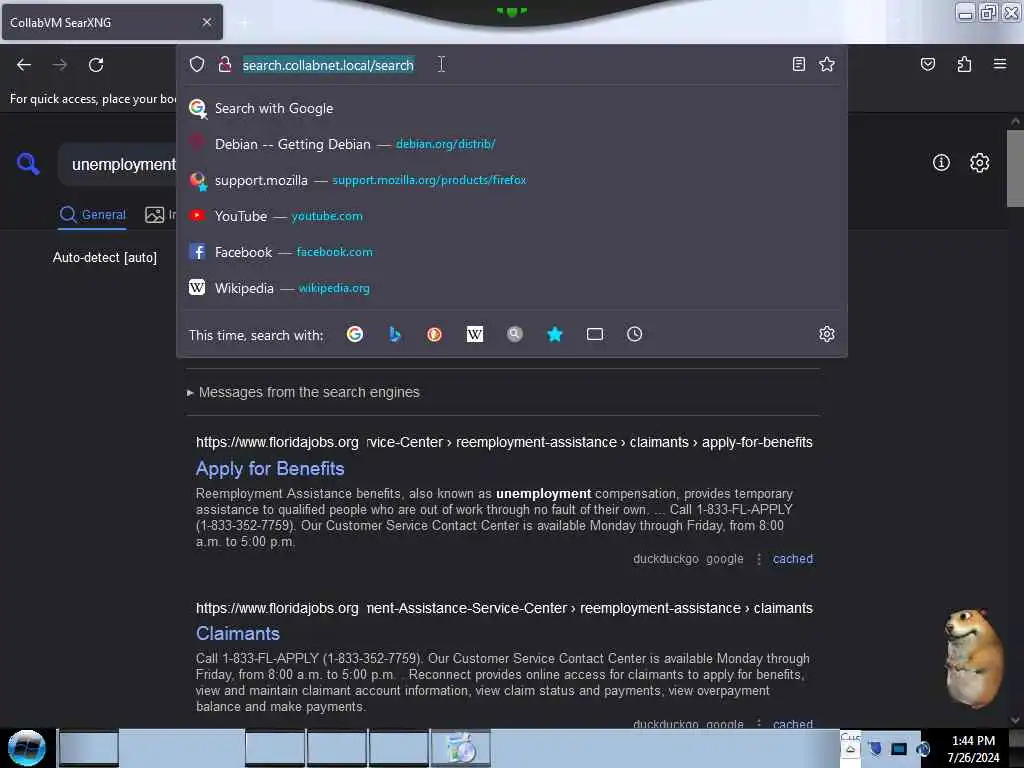The width and height of the screenshot is (1024, 768).
Task: Click the shield icon in system tray
Action: [875, 749]
